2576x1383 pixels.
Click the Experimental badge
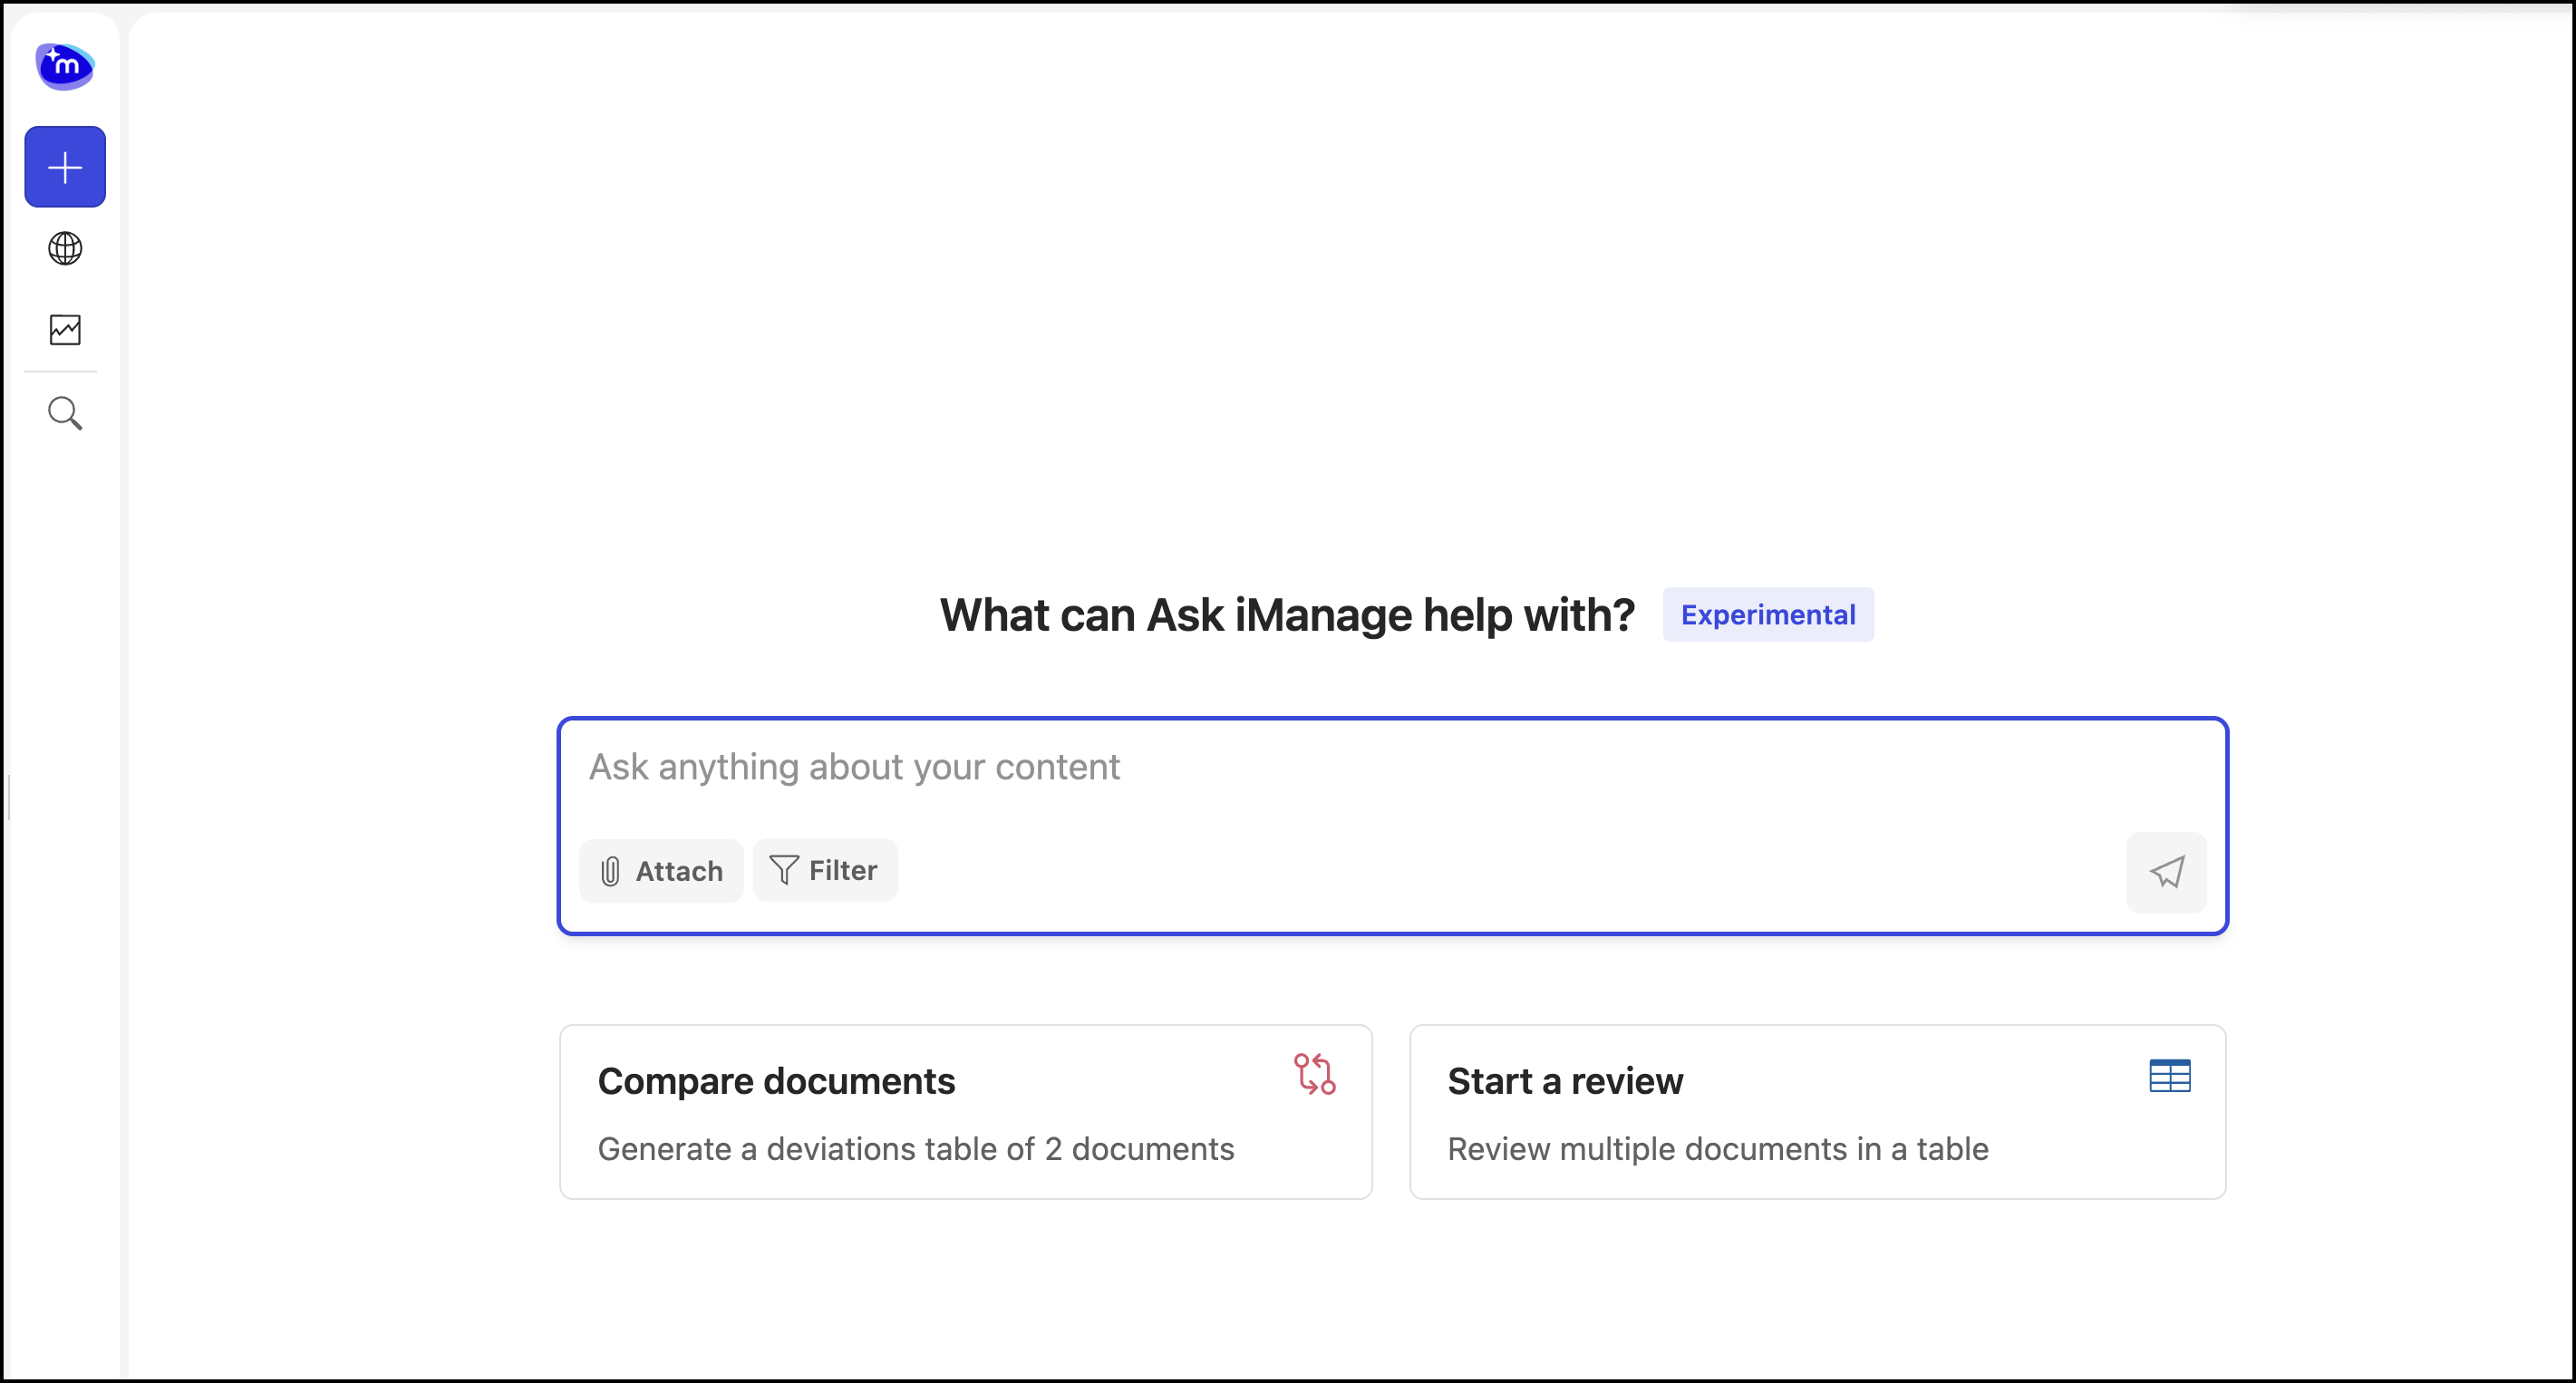pos(1767,614)
